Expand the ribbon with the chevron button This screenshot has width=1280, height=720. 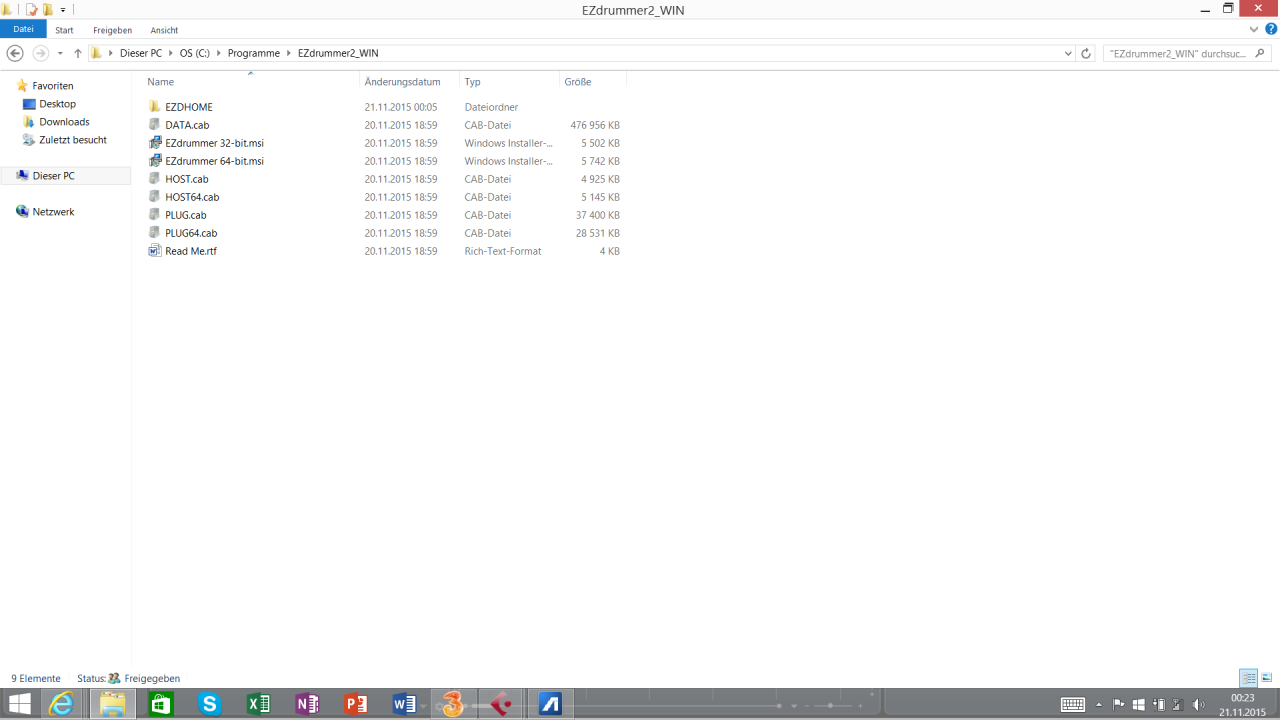point(1254,29)
